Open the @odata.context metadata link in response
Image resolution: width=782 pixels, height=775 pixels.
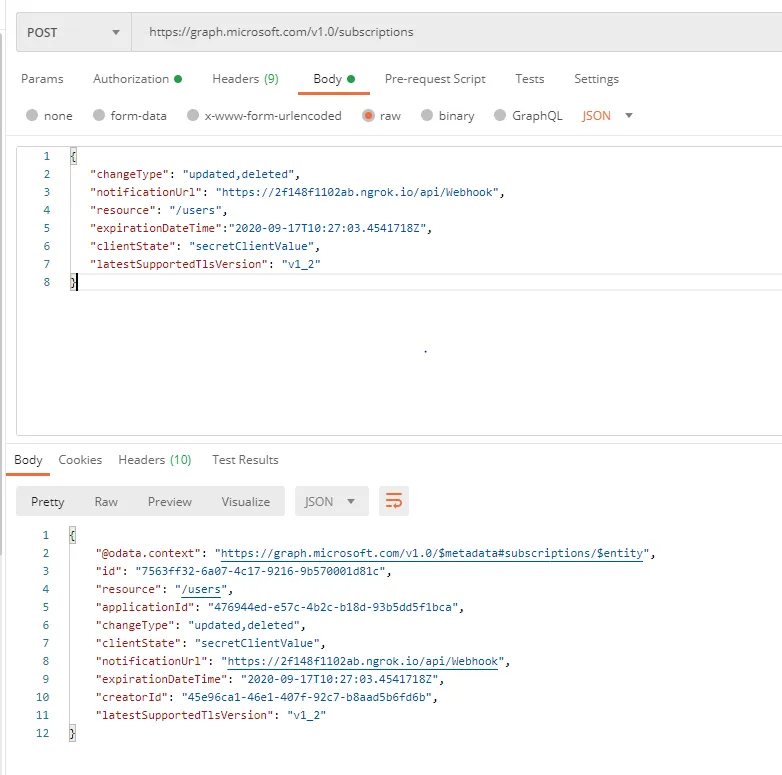(434, 553)
